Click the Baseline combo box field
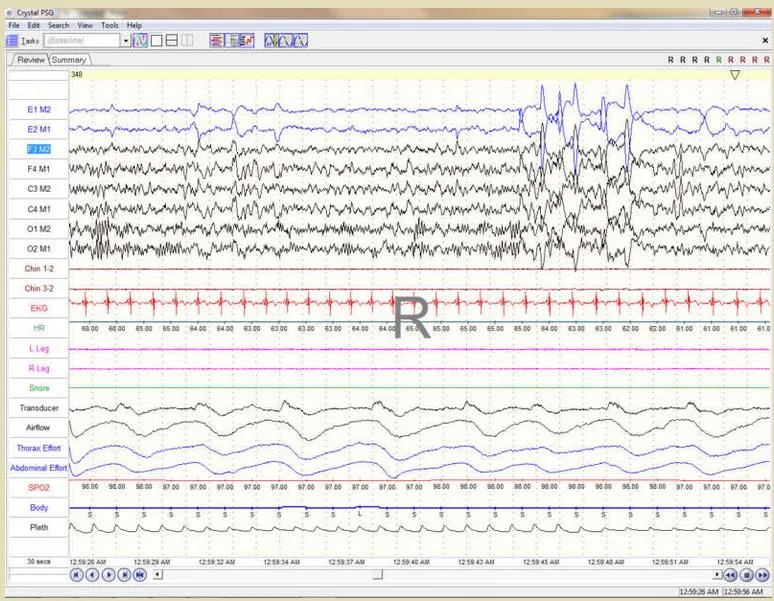The height and width of the screenshot is (601, 774). (82, 40)
